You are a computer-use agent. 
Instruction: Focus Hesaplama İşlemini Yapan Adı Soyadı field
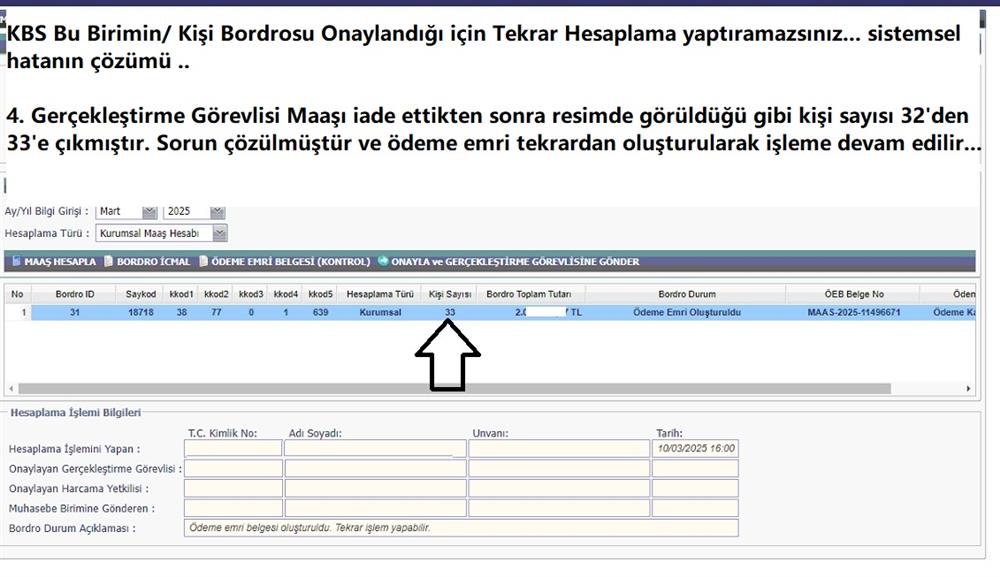pyautogui.click(x=375, y=448)
